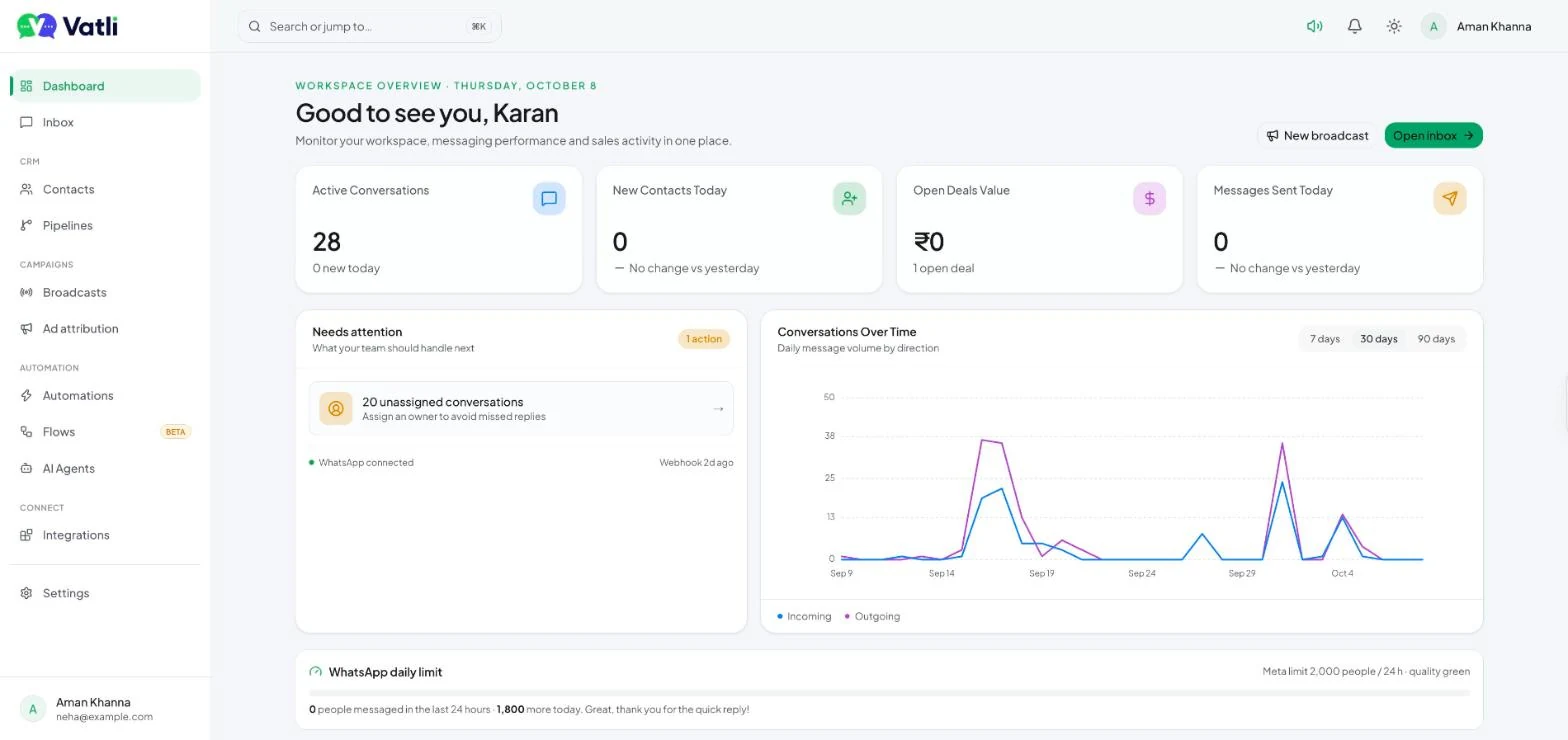Open notifications bell
Screen dimensions: 1568x740
point(1354,26)
